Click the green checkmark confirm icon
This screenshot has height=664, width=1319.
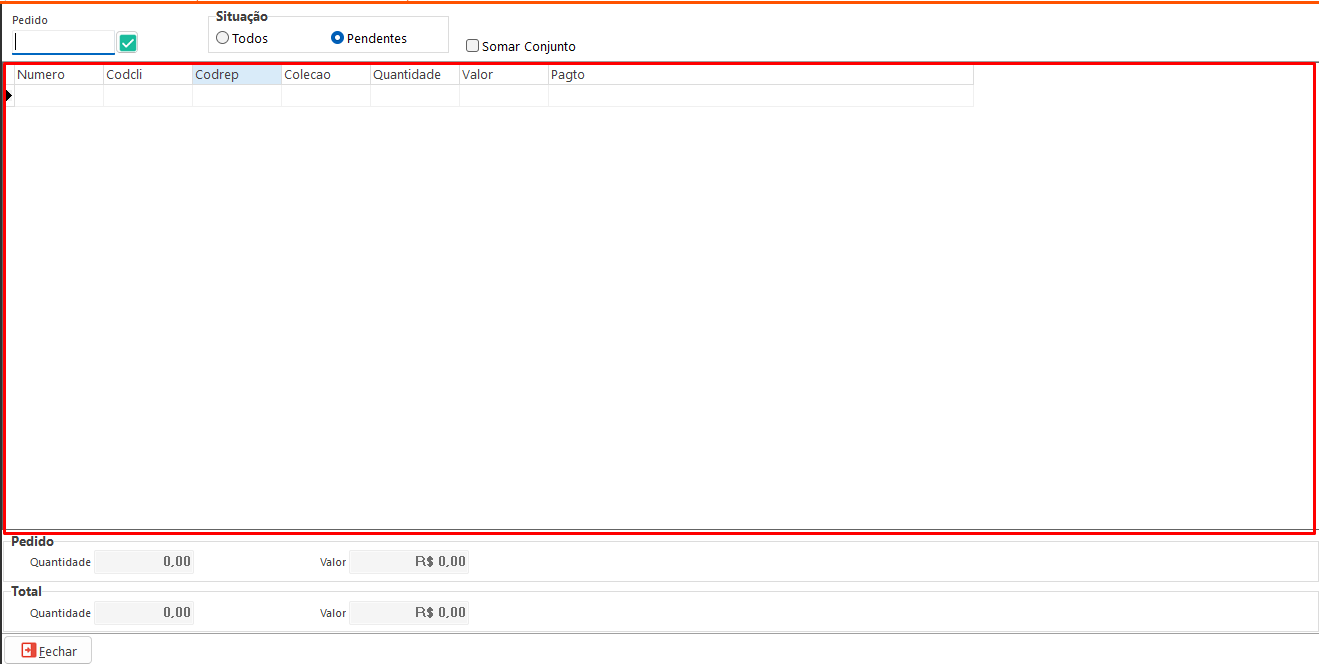pyautogui.click(x=127, y=43)
